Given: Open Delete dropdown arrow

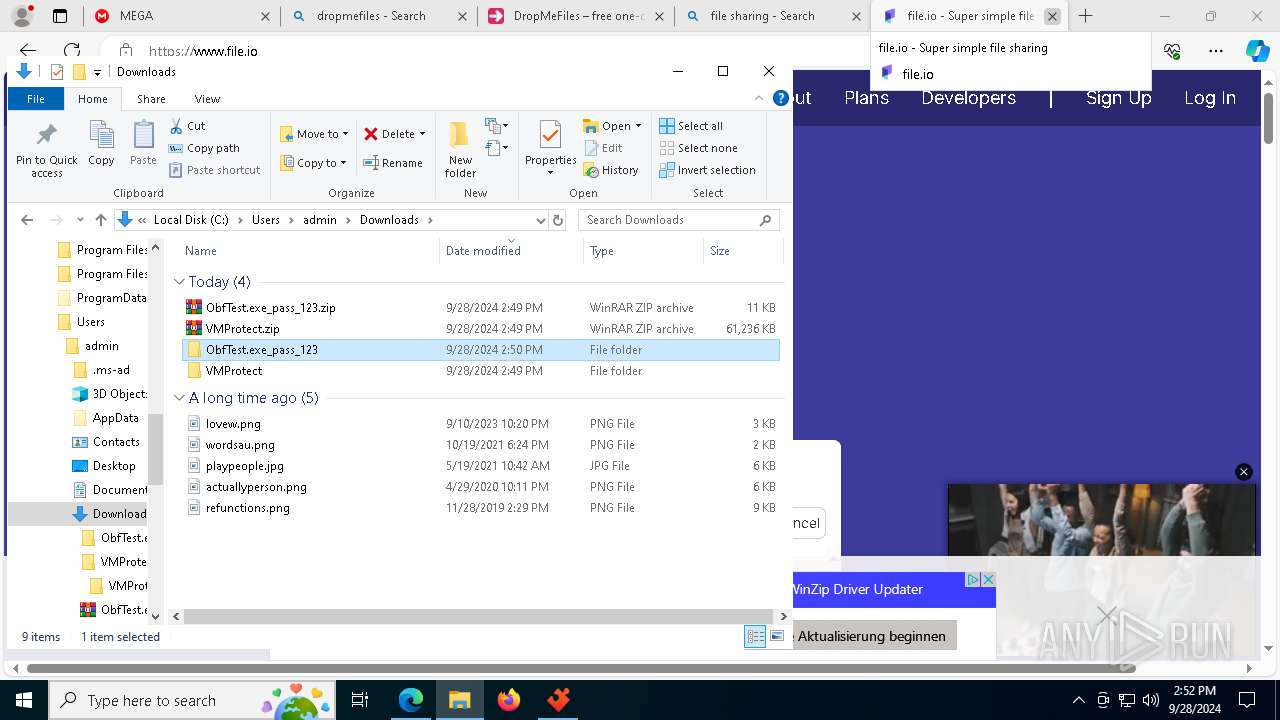Looking at the screenshot, I should [422, 134].
